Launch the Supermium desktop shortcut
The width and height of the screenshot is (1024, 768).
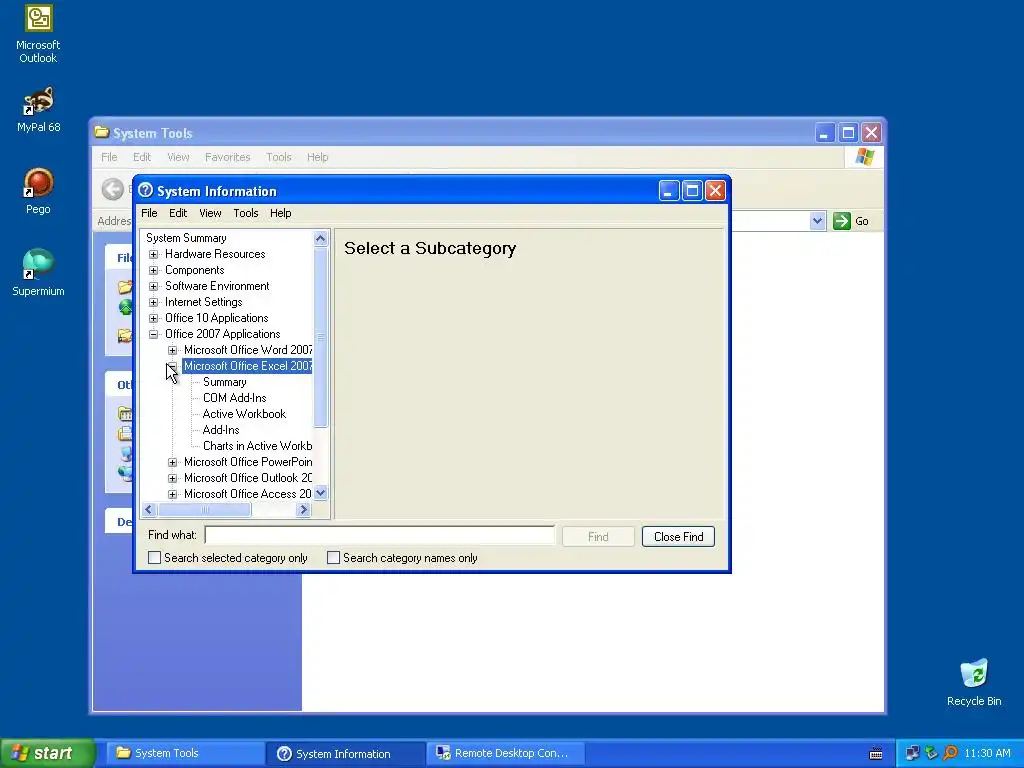pyautogui.click(x=38, y=273)
